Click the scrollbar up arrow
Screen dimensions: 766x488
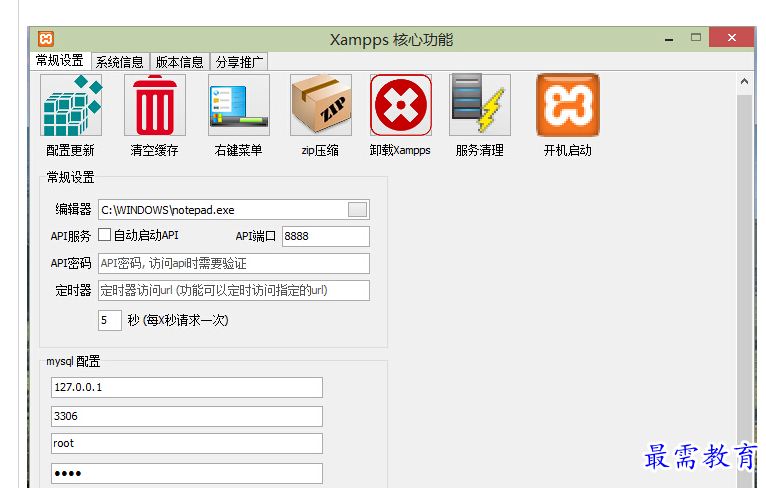point(745,82)
